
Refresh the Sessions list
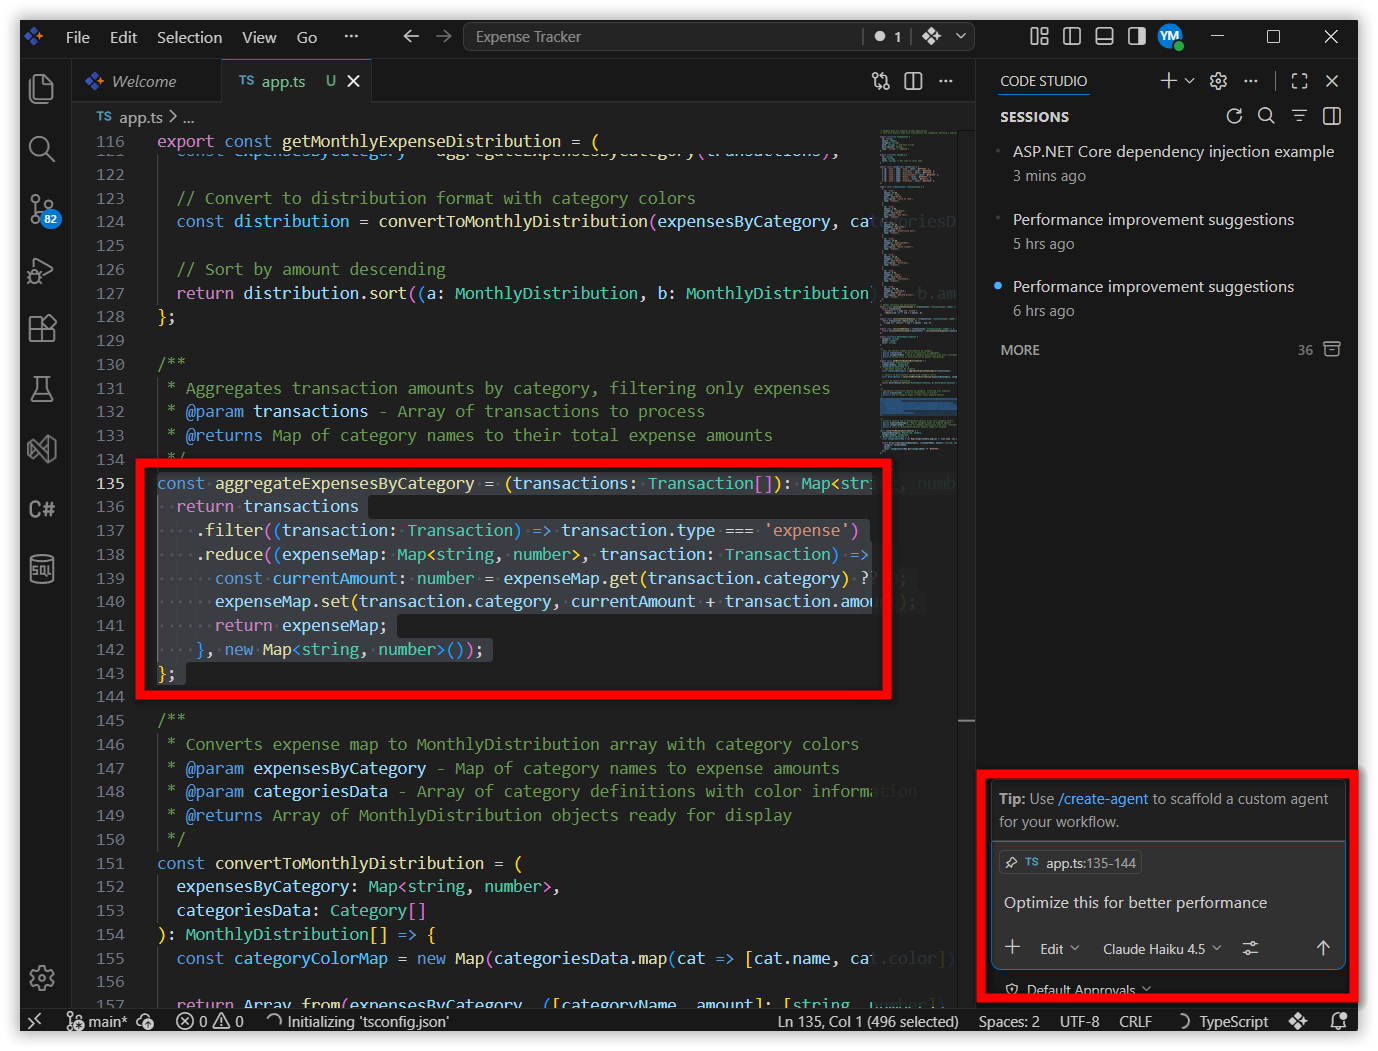coord(1234,116)
